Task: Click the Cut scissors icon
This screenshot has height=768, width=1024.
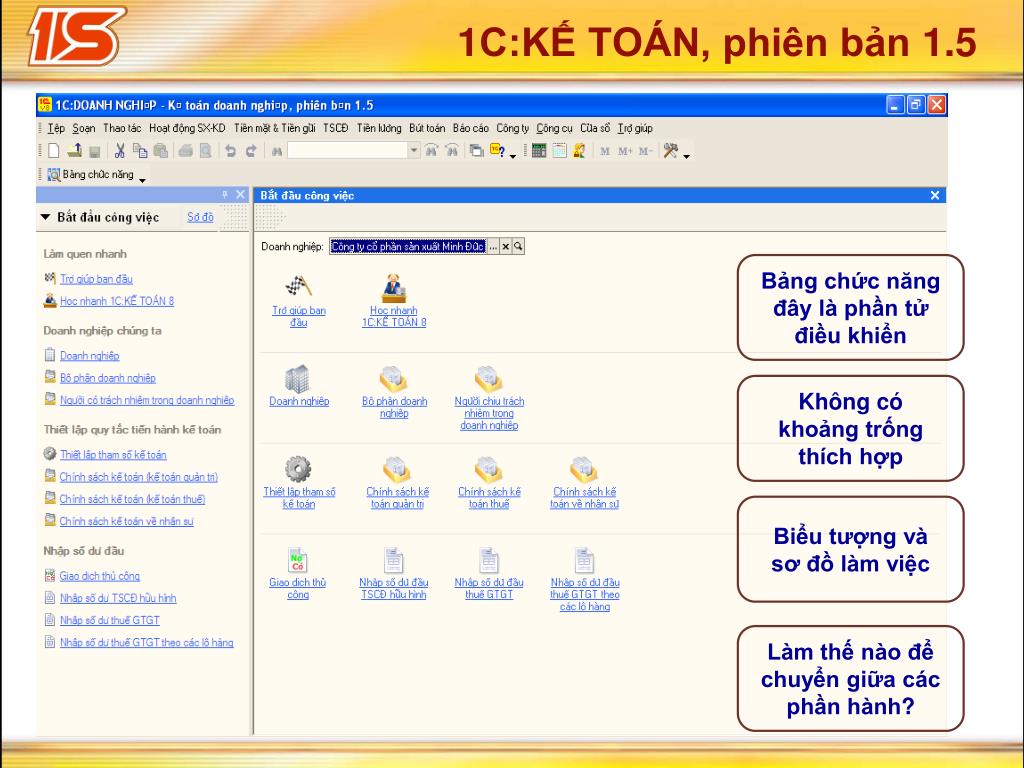Action: point(120,151)
